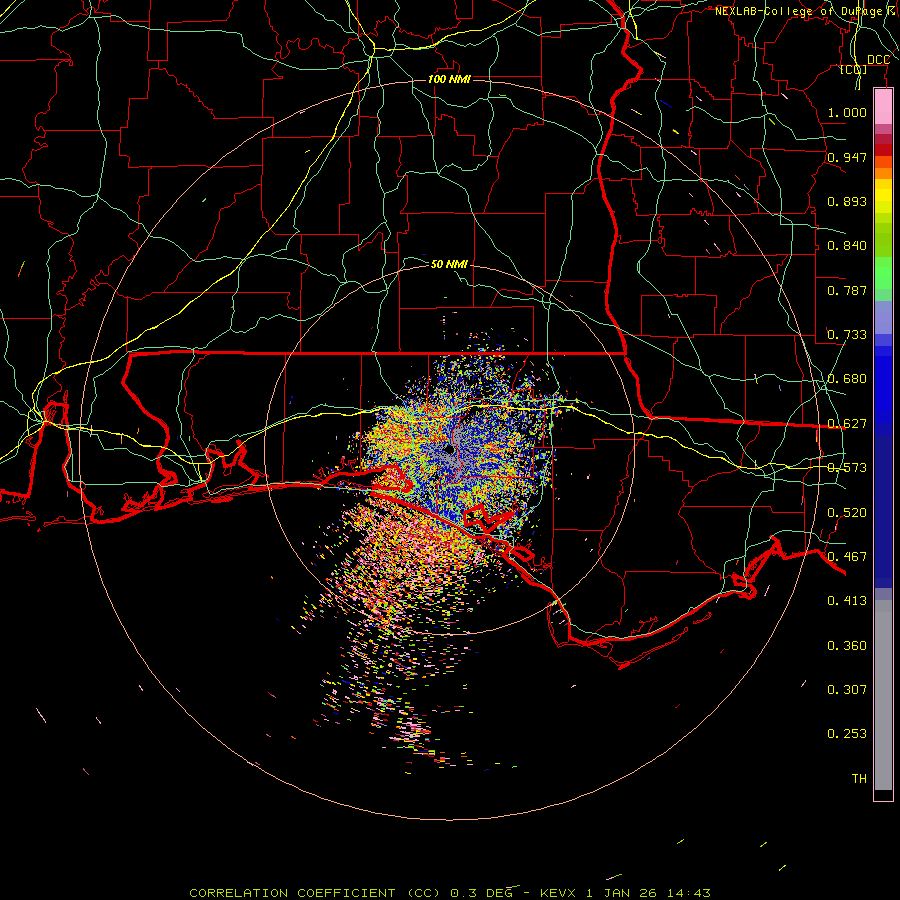Viewport: 900px width, 900px height.
Task: Click the "100 NMI" range ring label
Action: 449,79
